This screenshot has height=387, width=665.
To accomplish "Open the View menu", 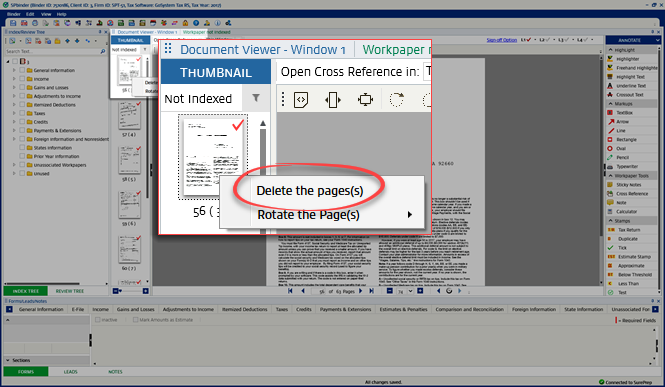I will pos(46,14).
